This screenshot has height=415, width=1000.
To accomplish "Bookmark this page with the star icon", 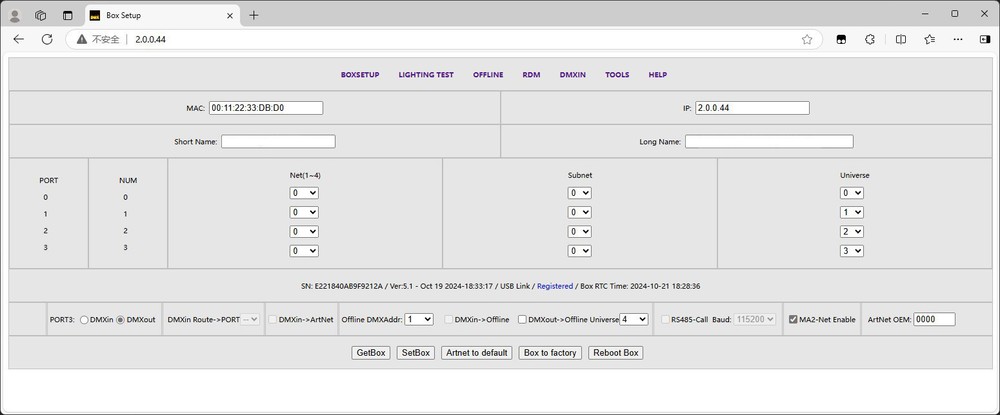I will tap(807, 39).
